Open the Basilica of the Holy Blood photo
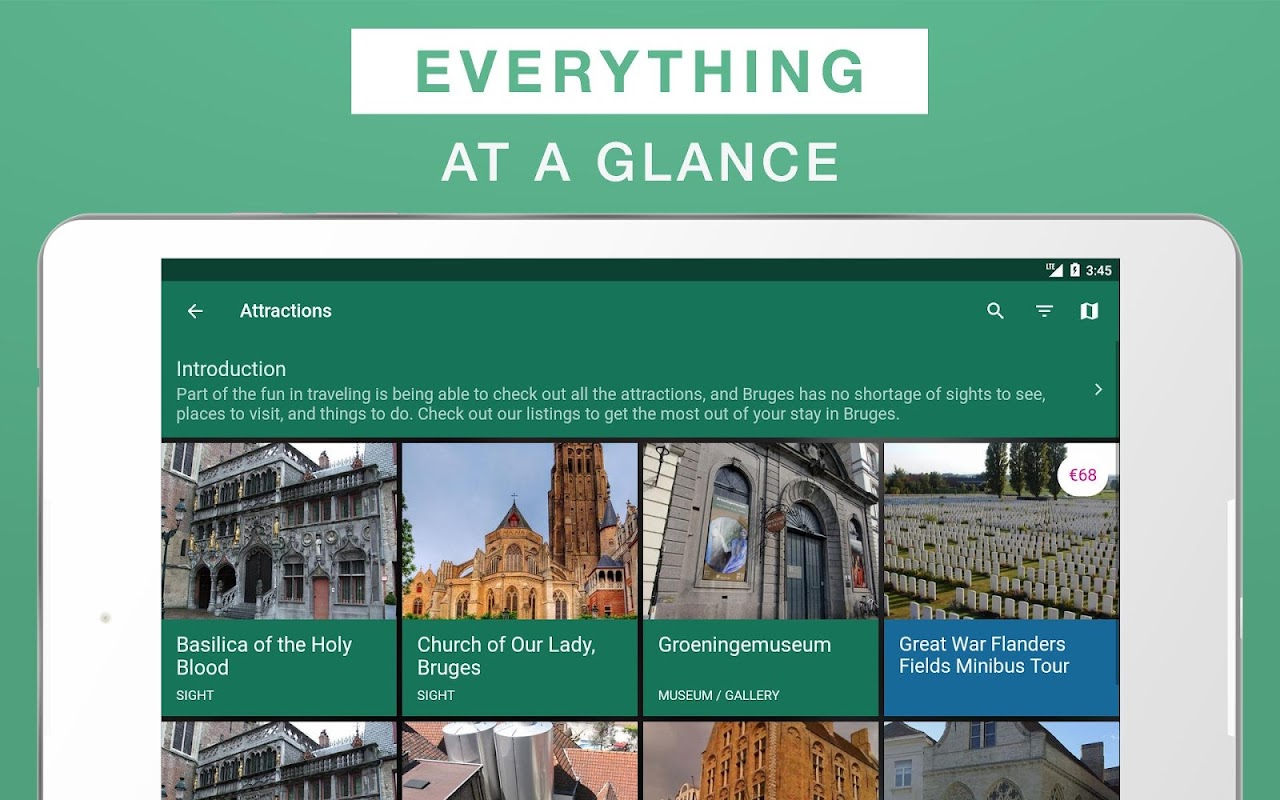1280x800 pixels. click(x=279, y=531)
